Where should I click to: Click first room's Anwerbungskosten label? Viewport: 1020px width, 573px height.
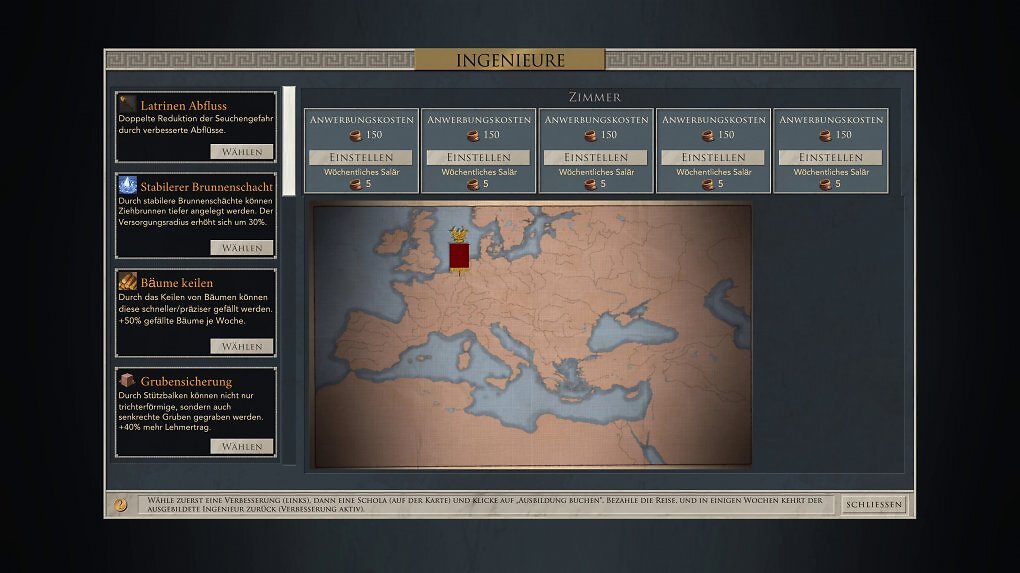pos(362,120)
